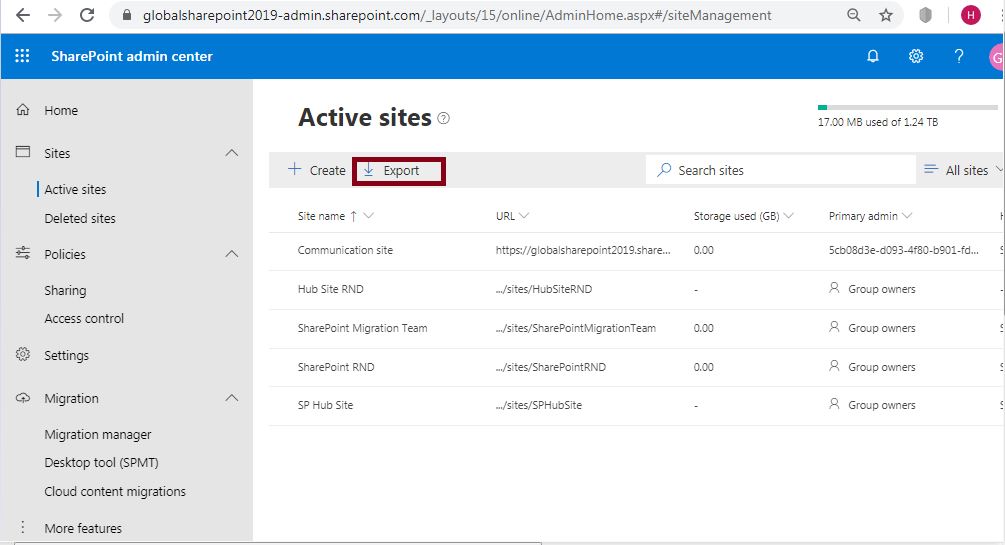Image resolution: width=1005 pixels, height=545 pixels.
Task: Open SharePoint Migration Team site
Action: (362, 328)
